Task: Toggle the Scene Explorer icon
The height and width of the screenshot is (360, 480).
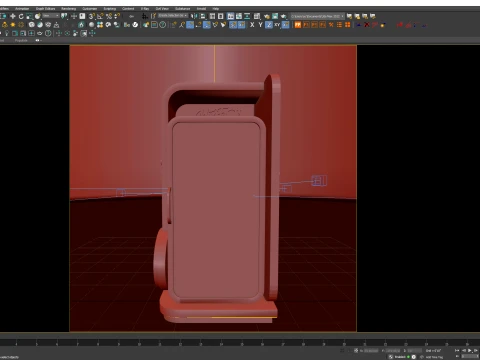Action: click(212, 16)
